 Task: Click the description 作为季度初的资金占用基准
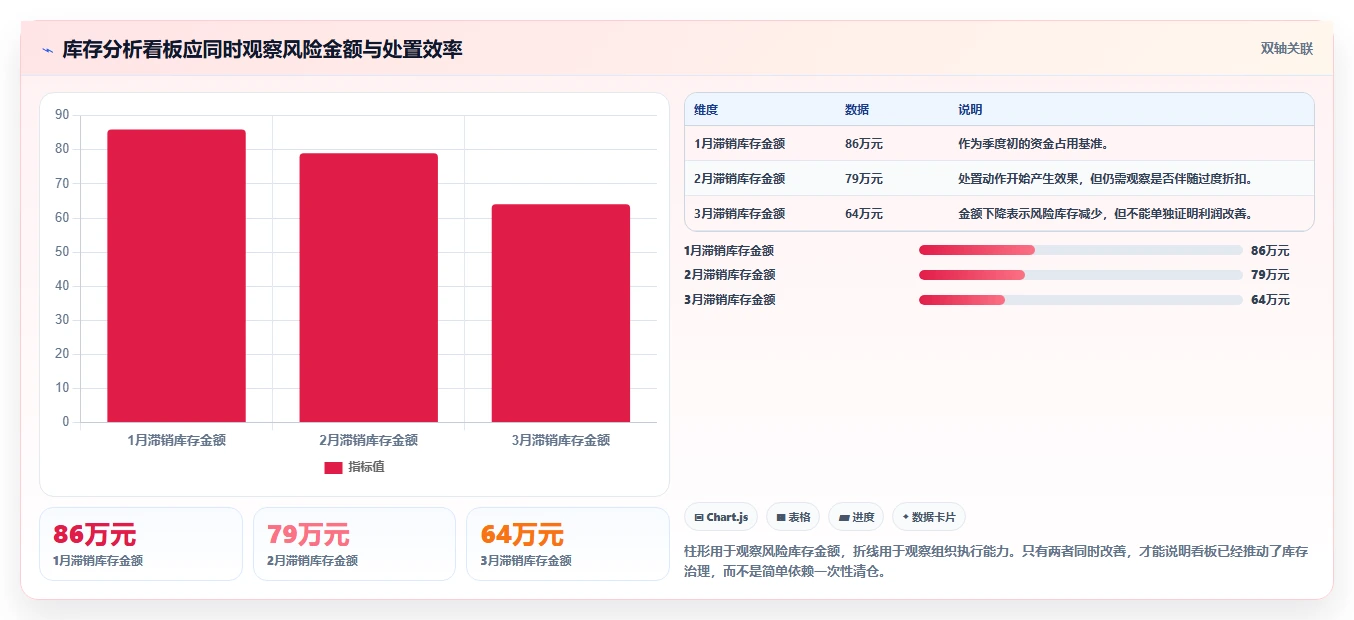coord(1033,144)
